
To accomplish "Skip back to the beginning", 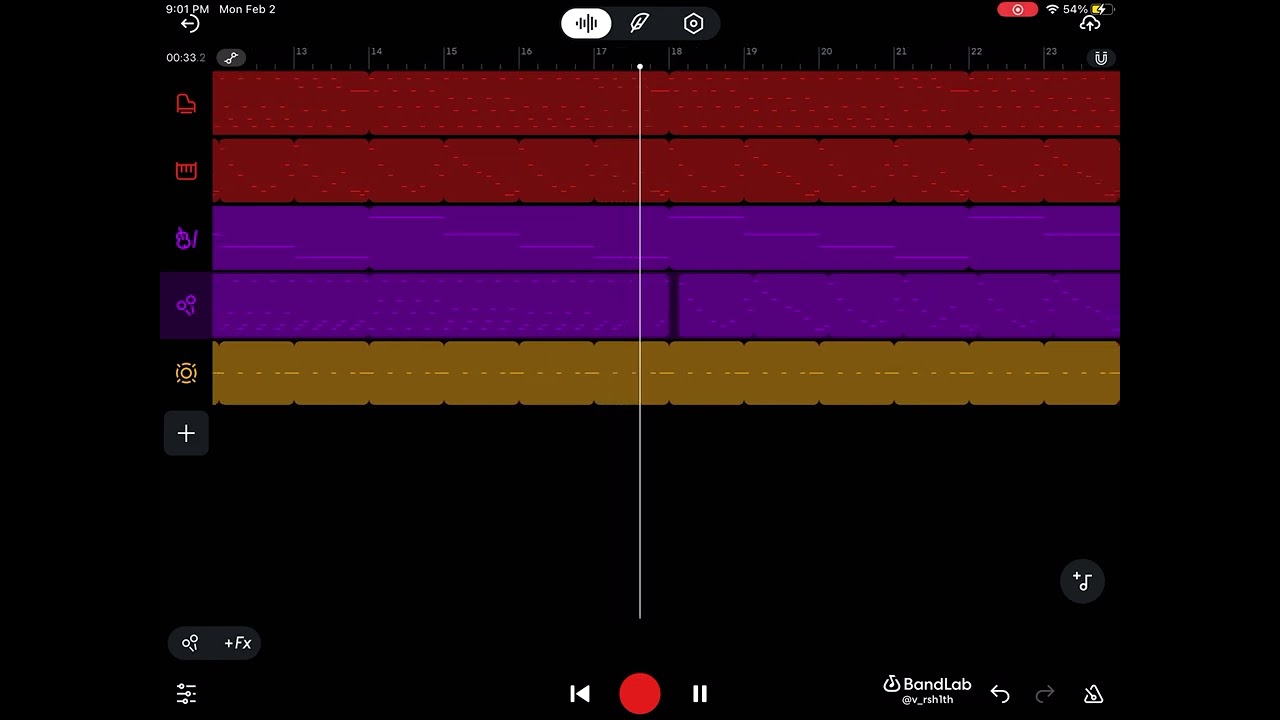I will [580, 693].
